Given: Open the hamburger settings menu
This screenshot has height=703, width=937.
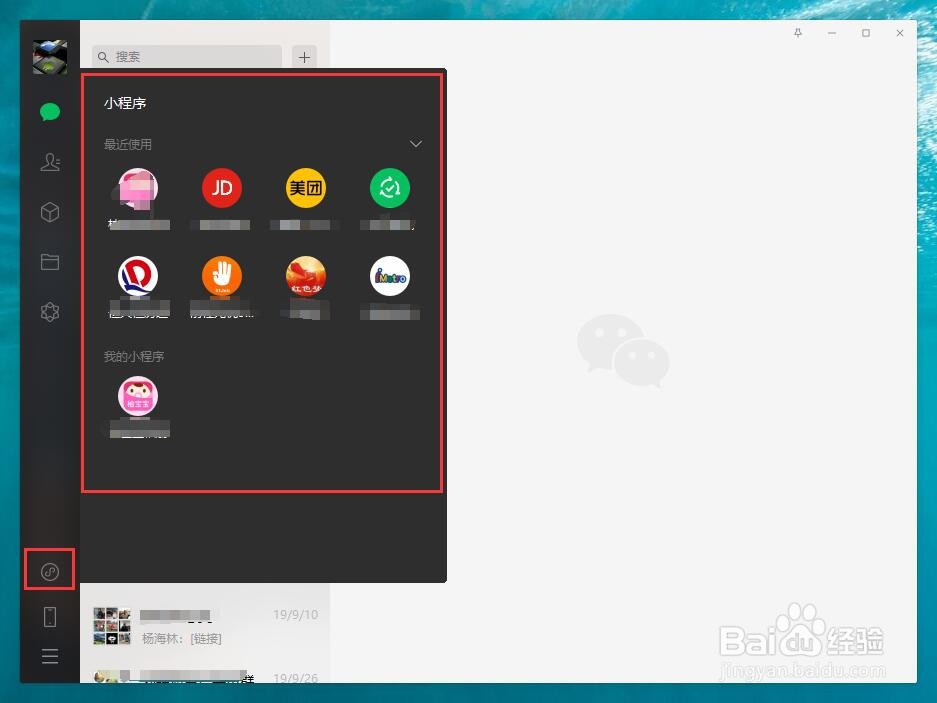Looking at the screenshot, I should coord(50,656).
